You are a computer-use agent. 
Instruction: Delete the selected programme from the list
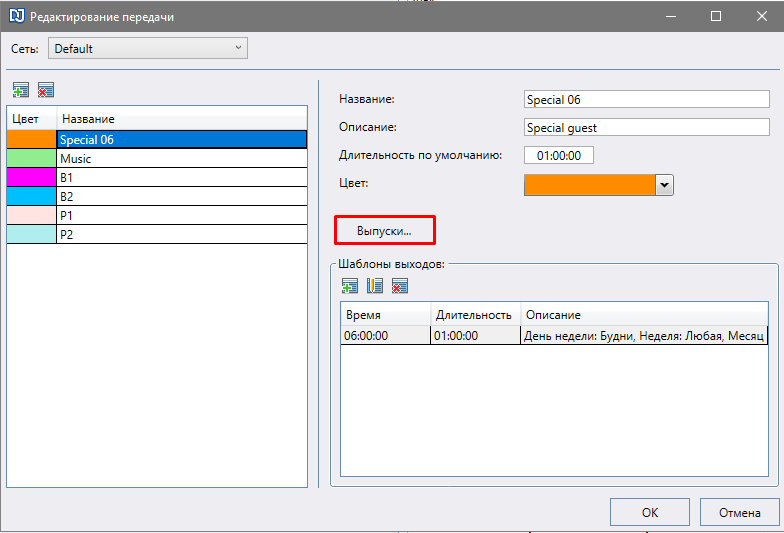coord(46,90)
